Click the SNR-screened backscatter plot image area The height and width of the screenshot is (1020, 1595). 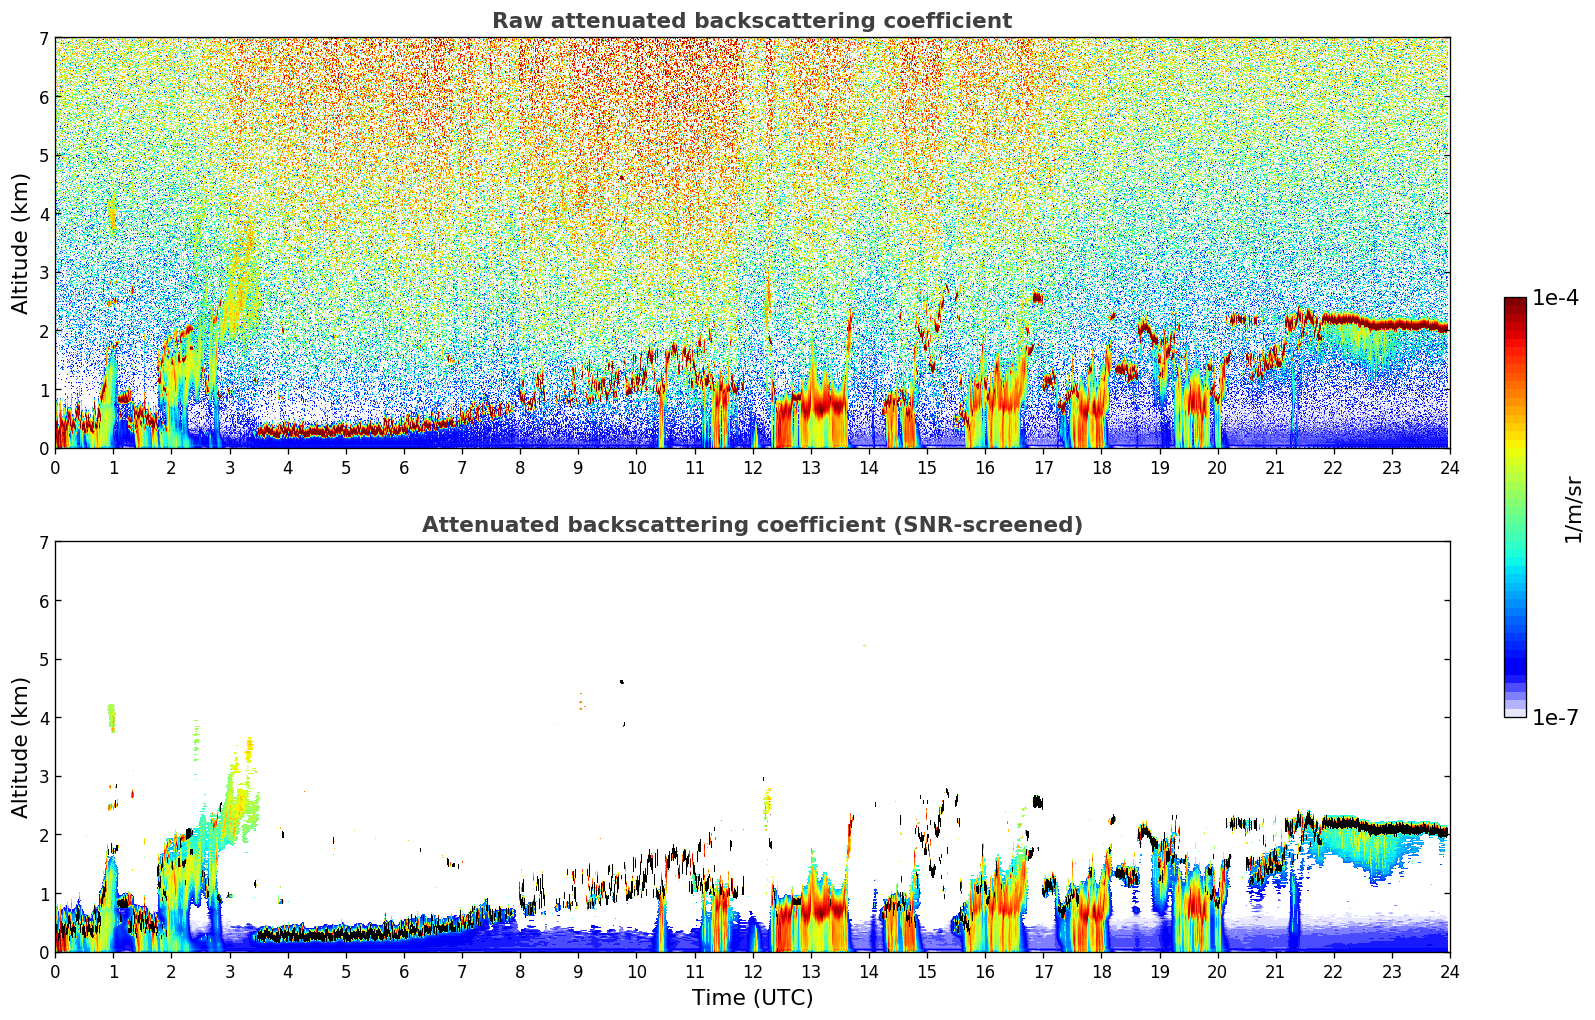coord(752,747)
